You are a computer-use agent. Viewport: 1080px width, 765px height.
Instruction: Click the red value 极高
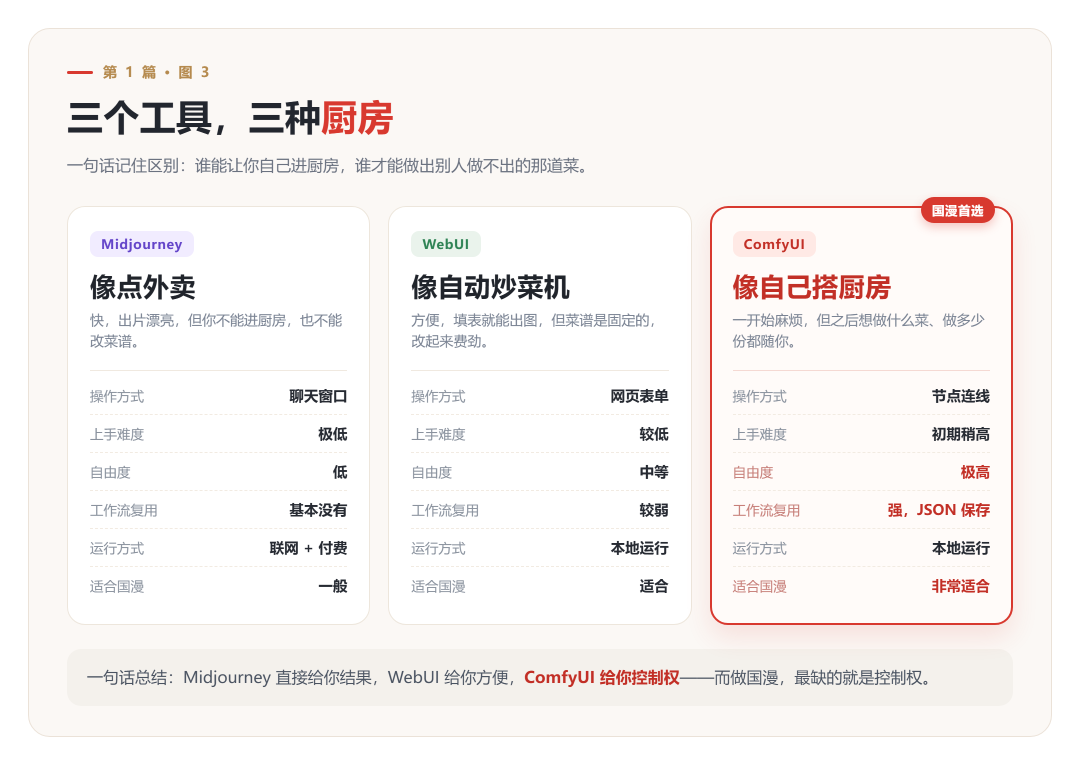(x=975, y=472)
